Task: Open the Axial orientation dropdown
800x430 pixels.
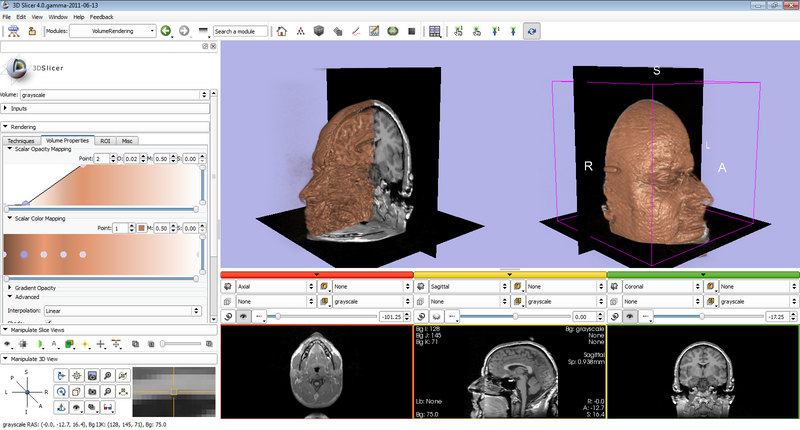Action: (276, 287)
